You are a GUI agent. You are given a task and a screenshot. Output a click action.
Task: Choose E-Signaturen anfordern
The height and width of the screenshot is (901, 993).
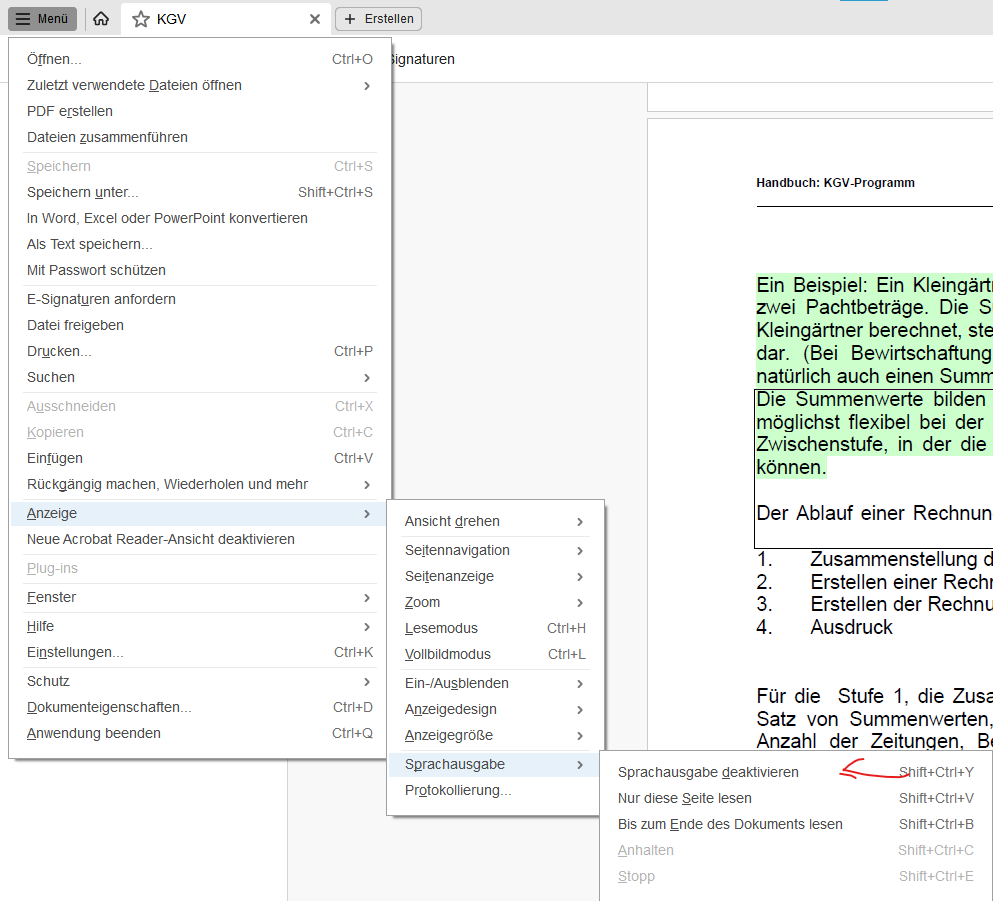pos(199,299)
